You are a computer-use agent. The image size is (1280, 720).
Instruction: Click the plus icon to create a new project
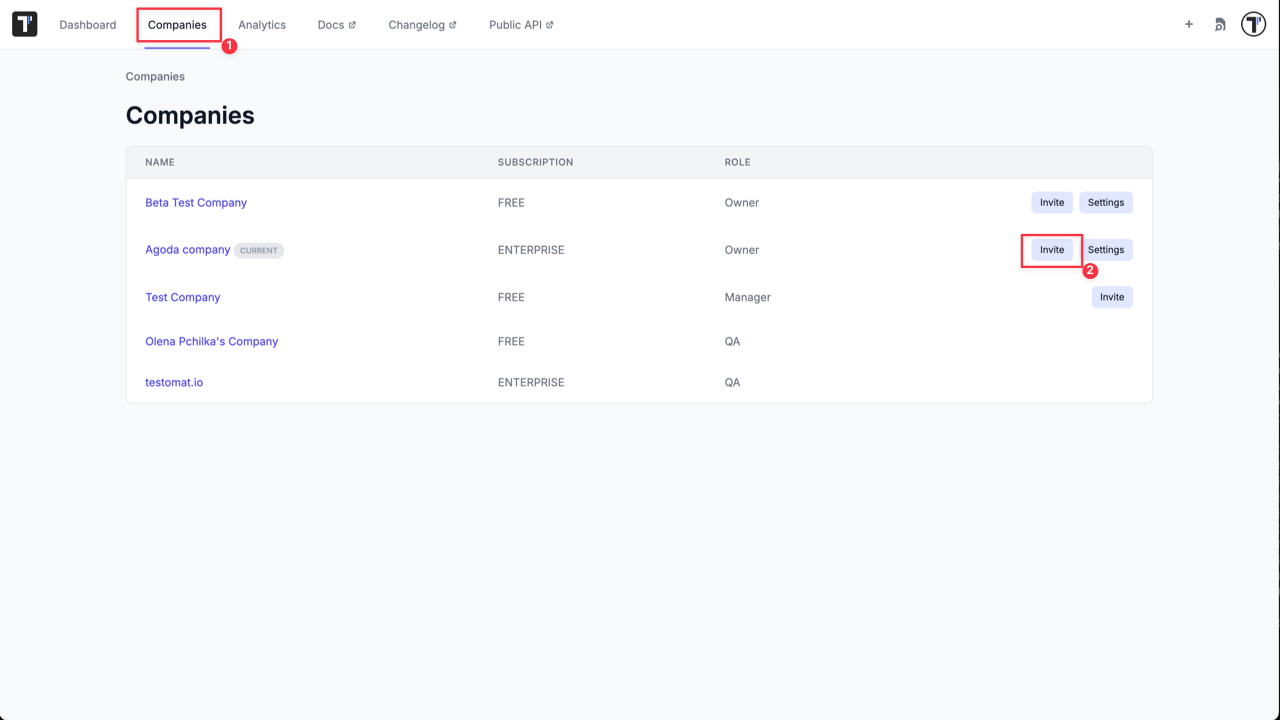pos(1188,24)
